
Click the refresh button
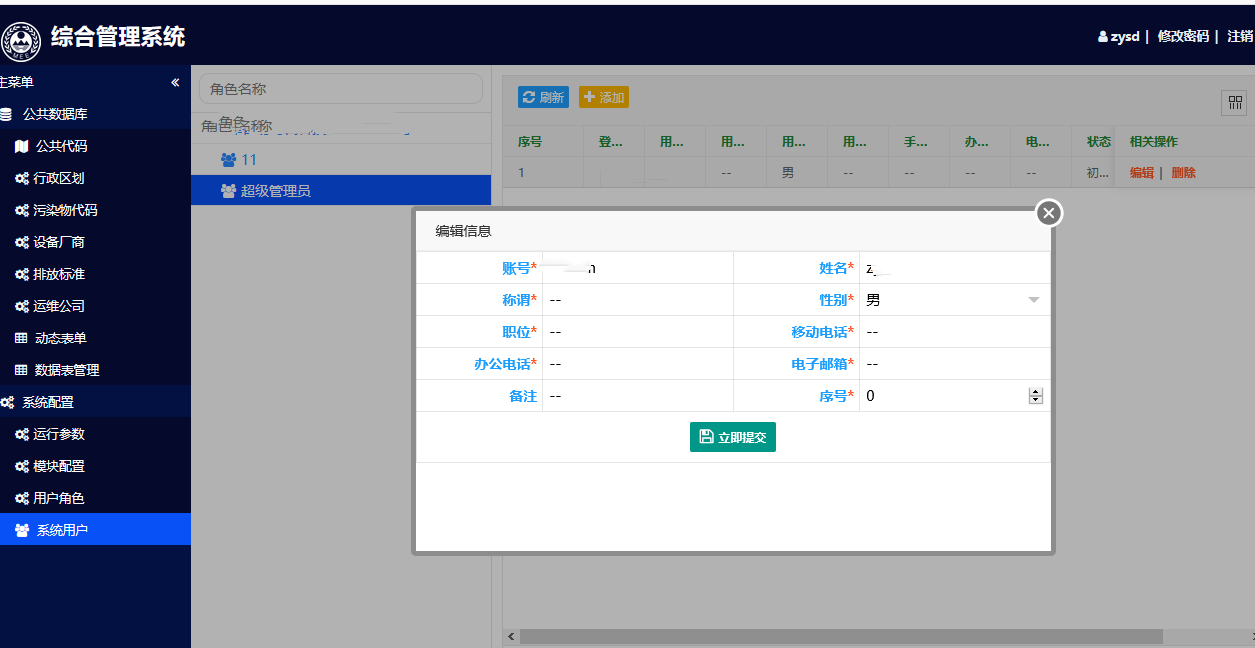pyautogui.click(x=543, y=97)
